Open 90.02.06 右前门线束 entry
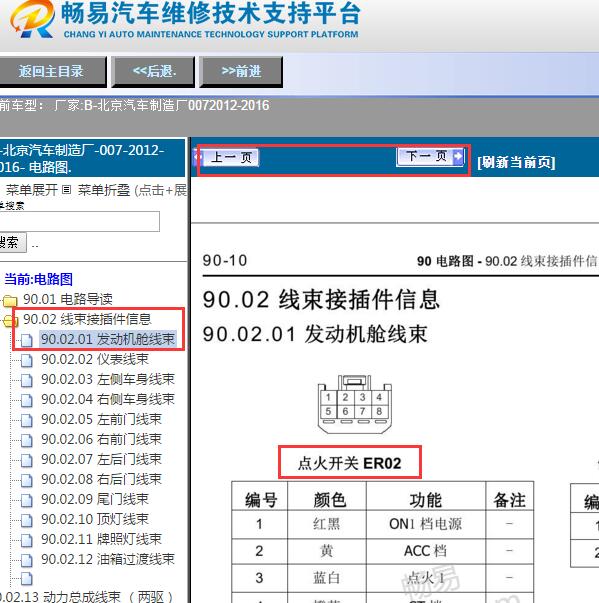This screenshot has height=603, width=599. [101, 439]
